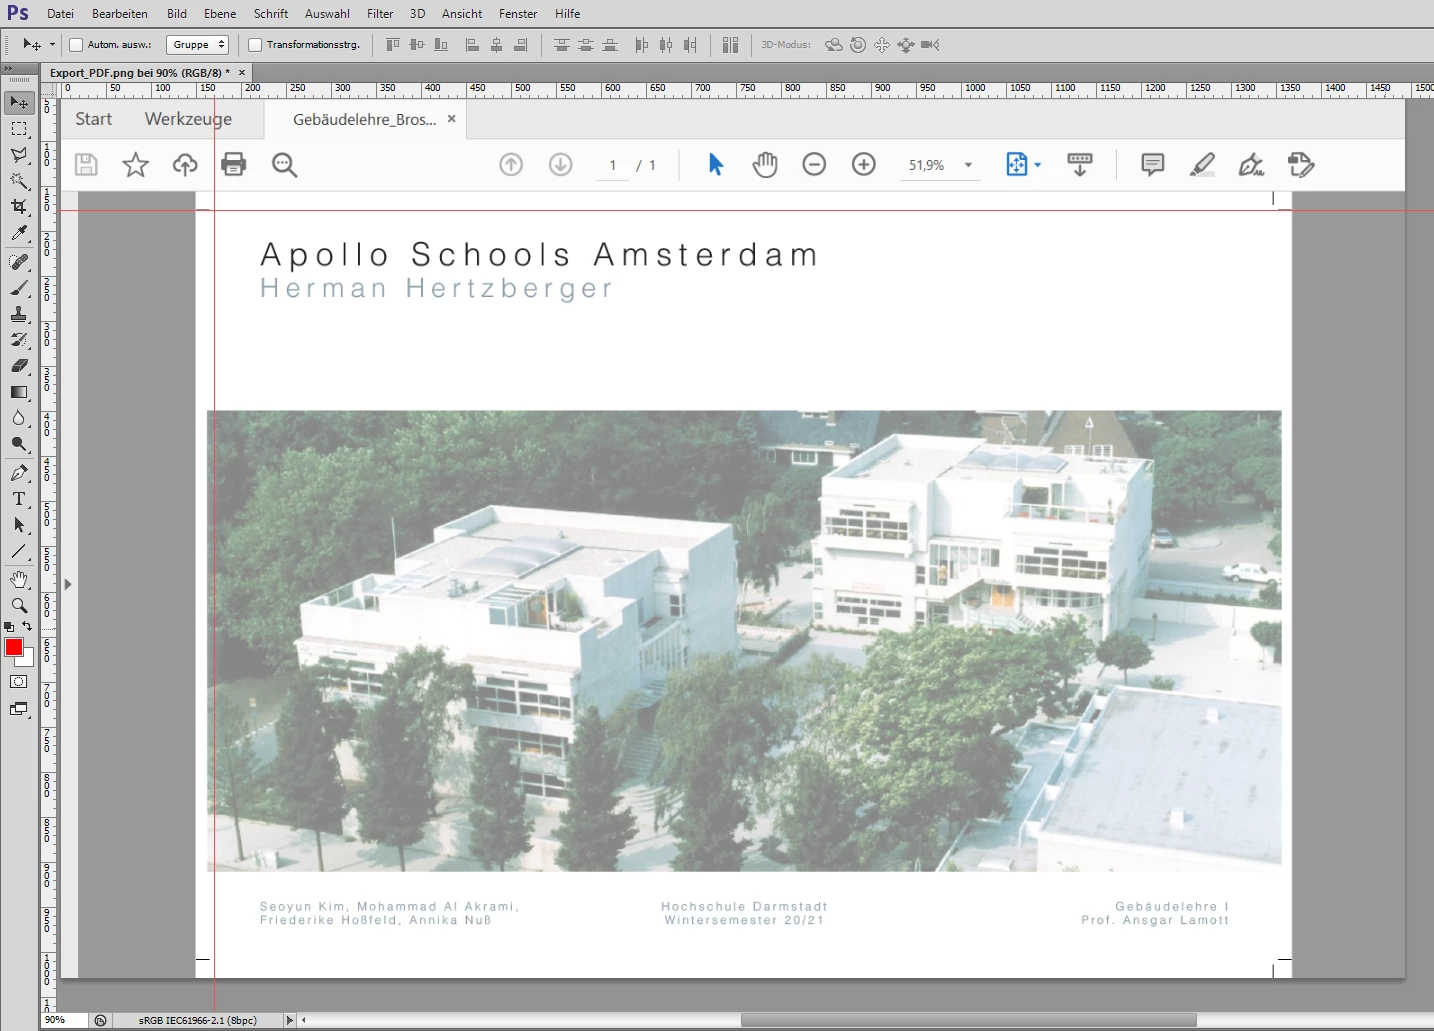This screenshot has height=1031, width=1434.
Task: Click the 90% zoom field in status bar
Action: 64,1020
